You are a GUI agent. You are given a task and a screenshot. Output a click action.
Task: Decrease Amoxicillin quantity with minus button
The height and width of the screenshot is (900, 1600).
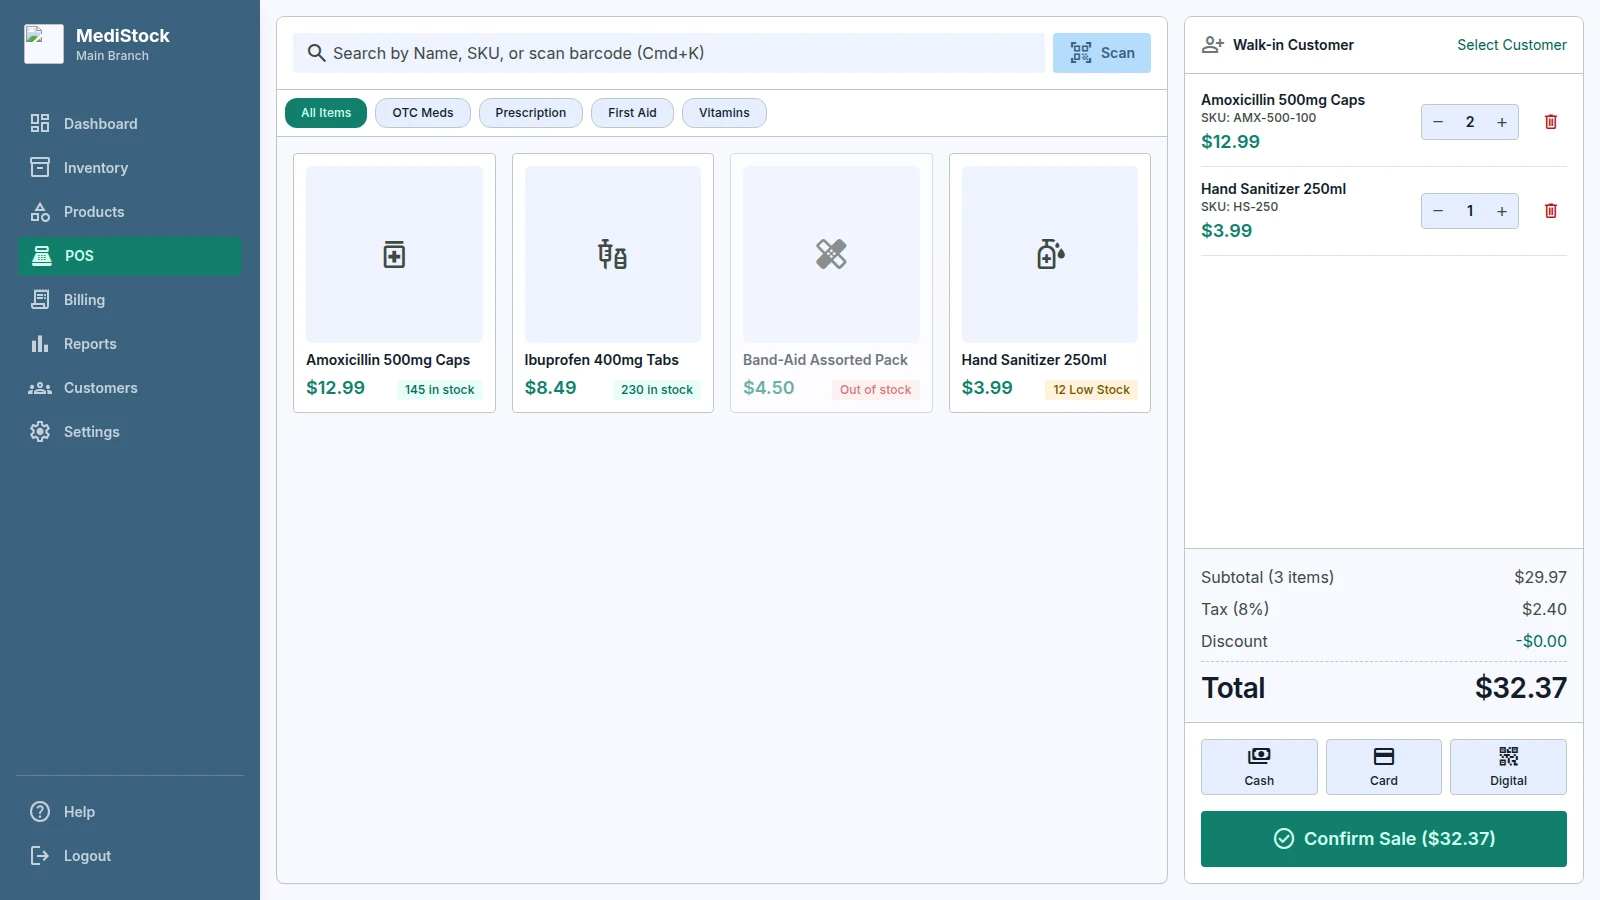[1438, 122]
